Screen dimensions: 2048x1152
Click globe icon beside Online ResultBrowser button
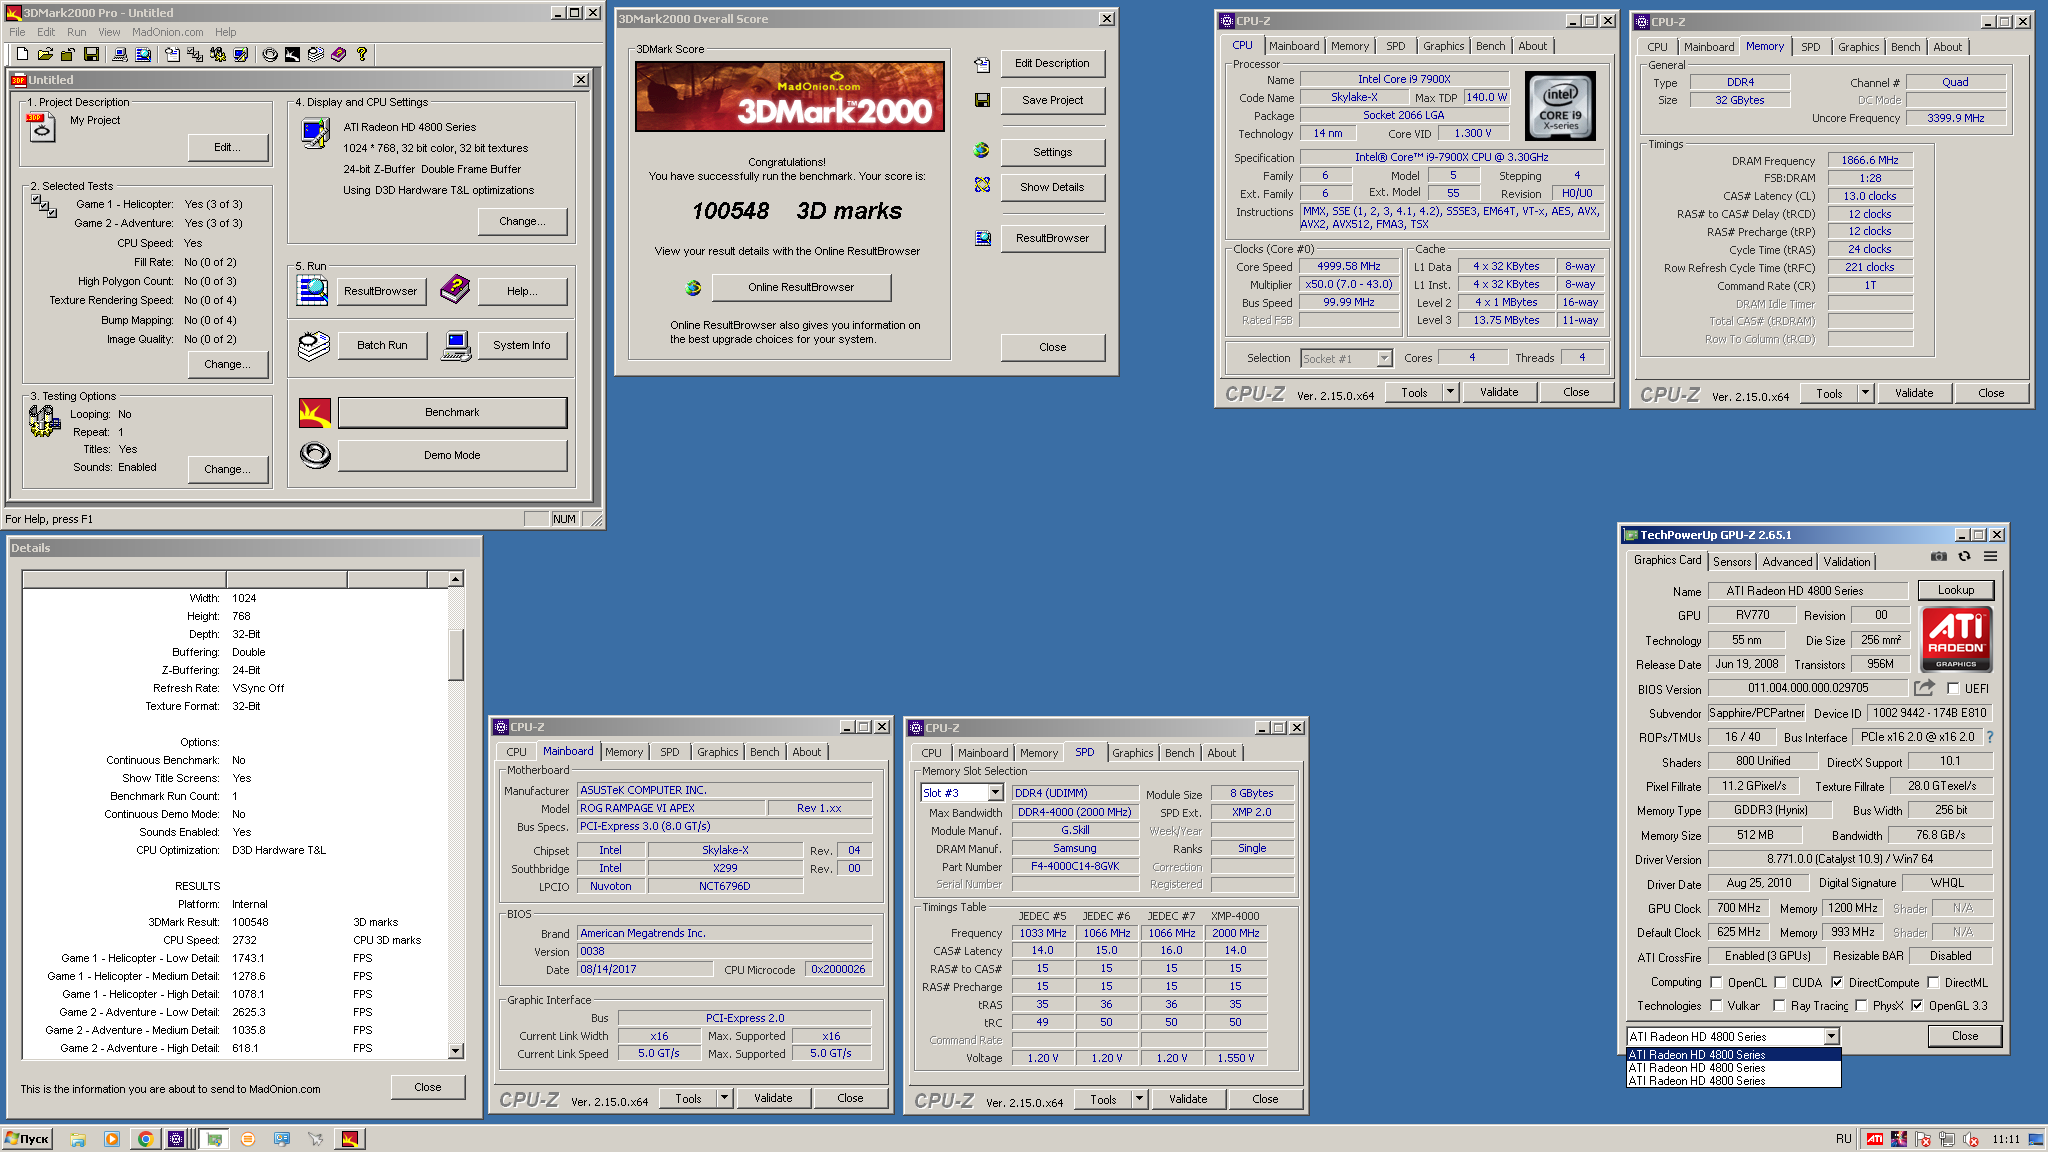(x=693, y=288)
